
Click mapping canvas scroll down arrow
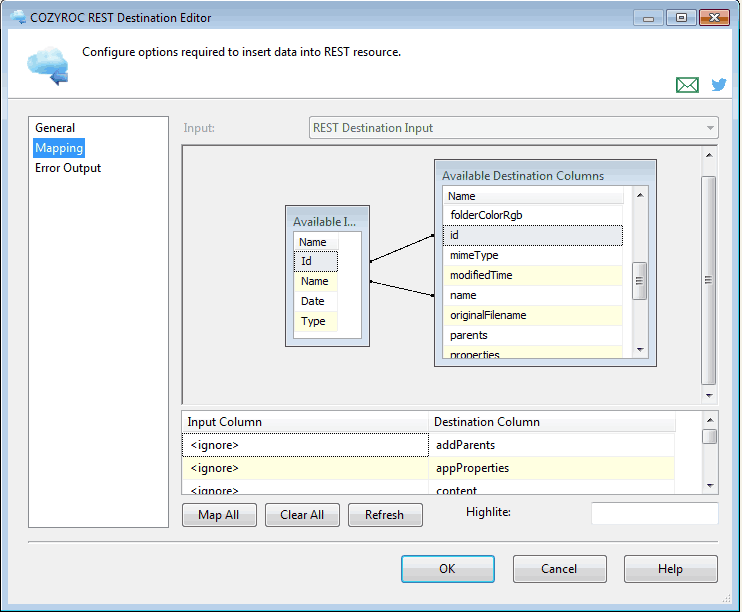click(x=709, y=396)
